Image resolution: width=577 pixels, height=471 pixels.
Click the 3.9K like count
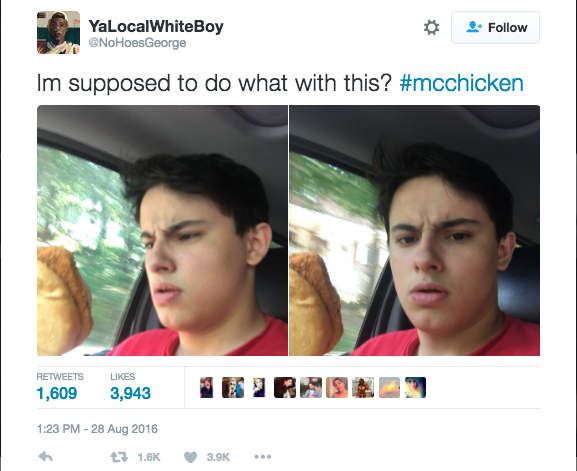point(218,457)
